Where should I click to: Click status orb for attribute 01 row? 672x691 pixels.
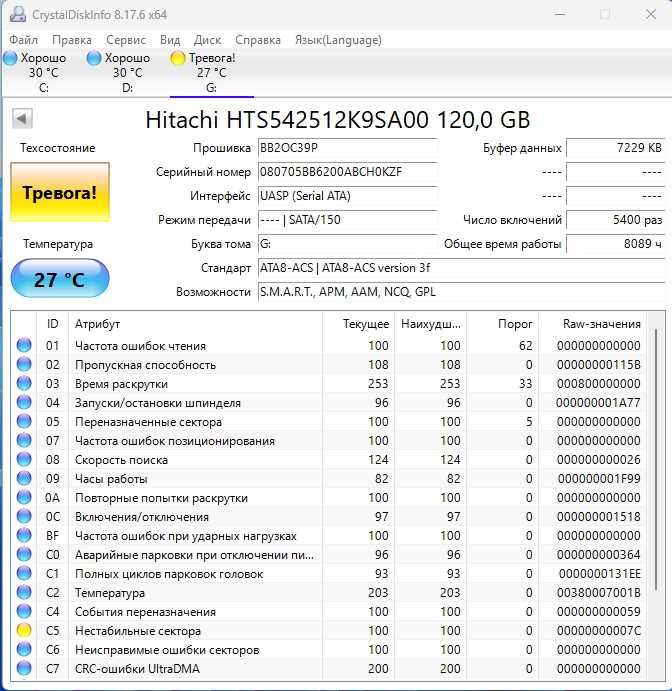click(x=24, y=345)
